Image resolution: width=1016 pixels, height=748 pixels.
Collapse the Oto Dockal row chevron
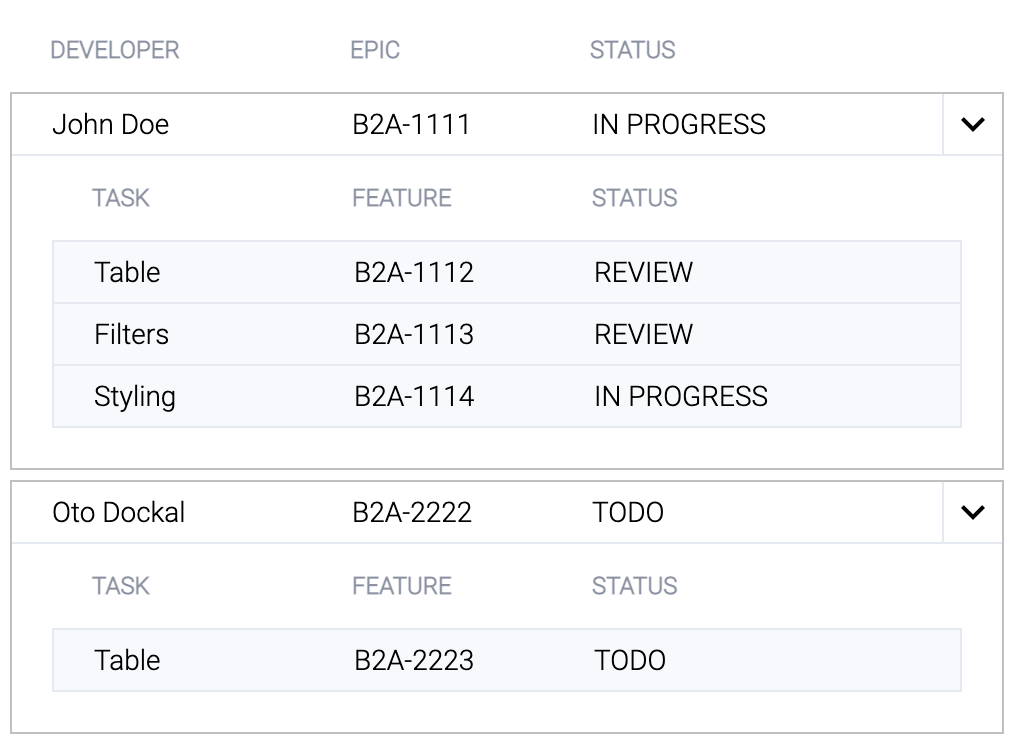(x=973, y=512)
